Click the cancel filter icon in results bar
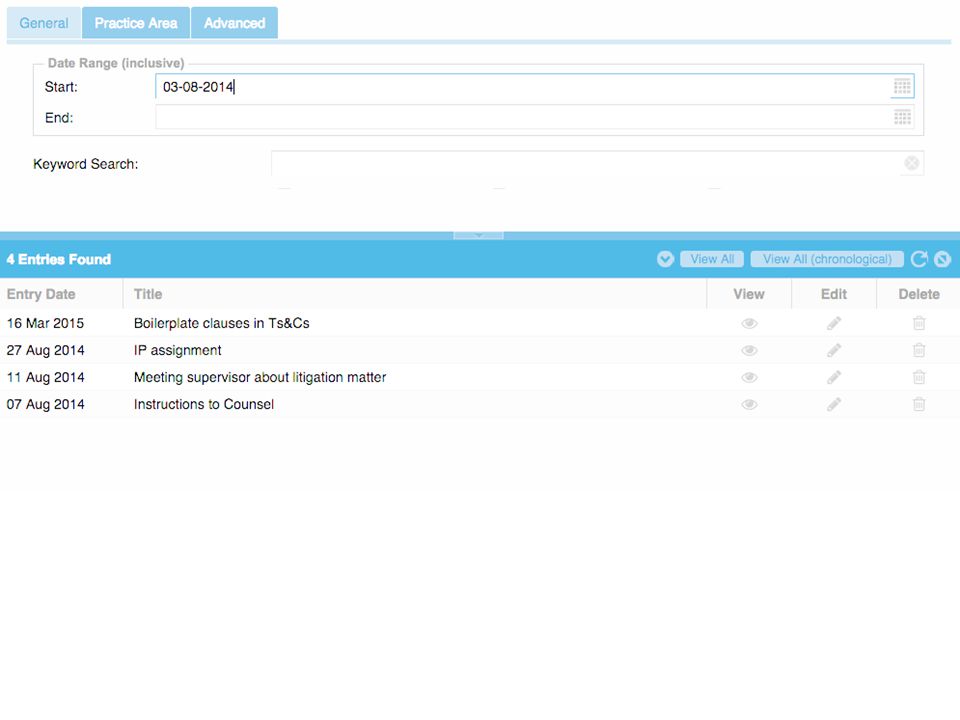Image resolution: width=960 pixels, height=720 pixels. pyautogui.click(x=942, y=259)
